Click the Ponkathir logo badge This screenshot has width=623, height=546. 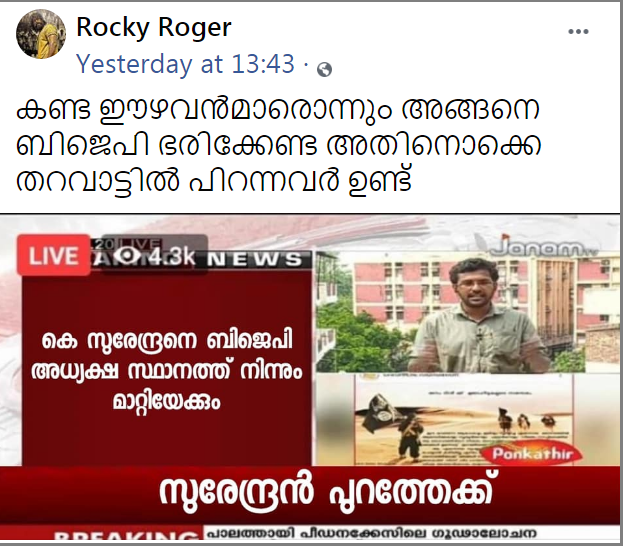coord(532,453)
